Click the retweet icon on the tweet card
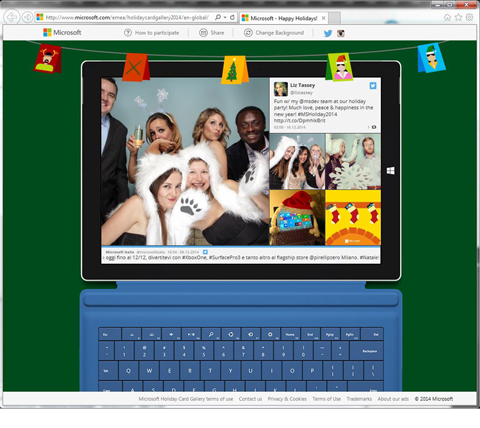Viewport: 480px width, 428px height. [374, 127]
